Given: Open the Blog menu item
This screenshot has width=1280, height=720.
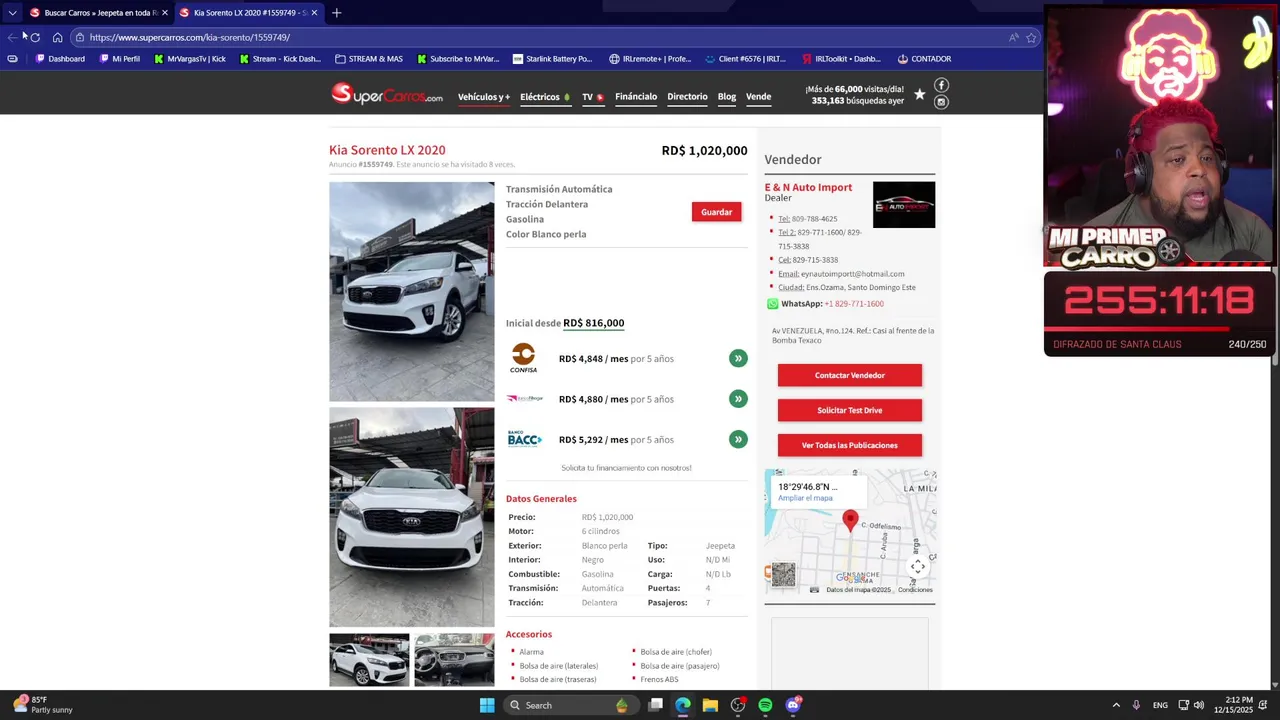Looking at the screenshot, I should pos(727,97).
